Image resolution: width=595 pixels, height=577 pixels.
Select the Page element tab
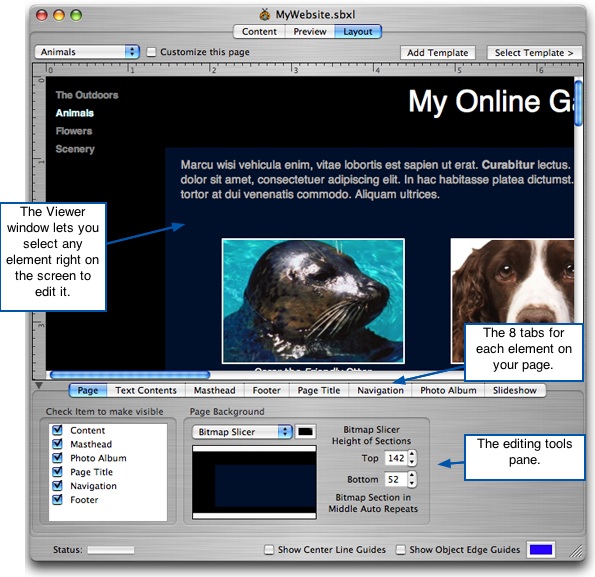88,390
